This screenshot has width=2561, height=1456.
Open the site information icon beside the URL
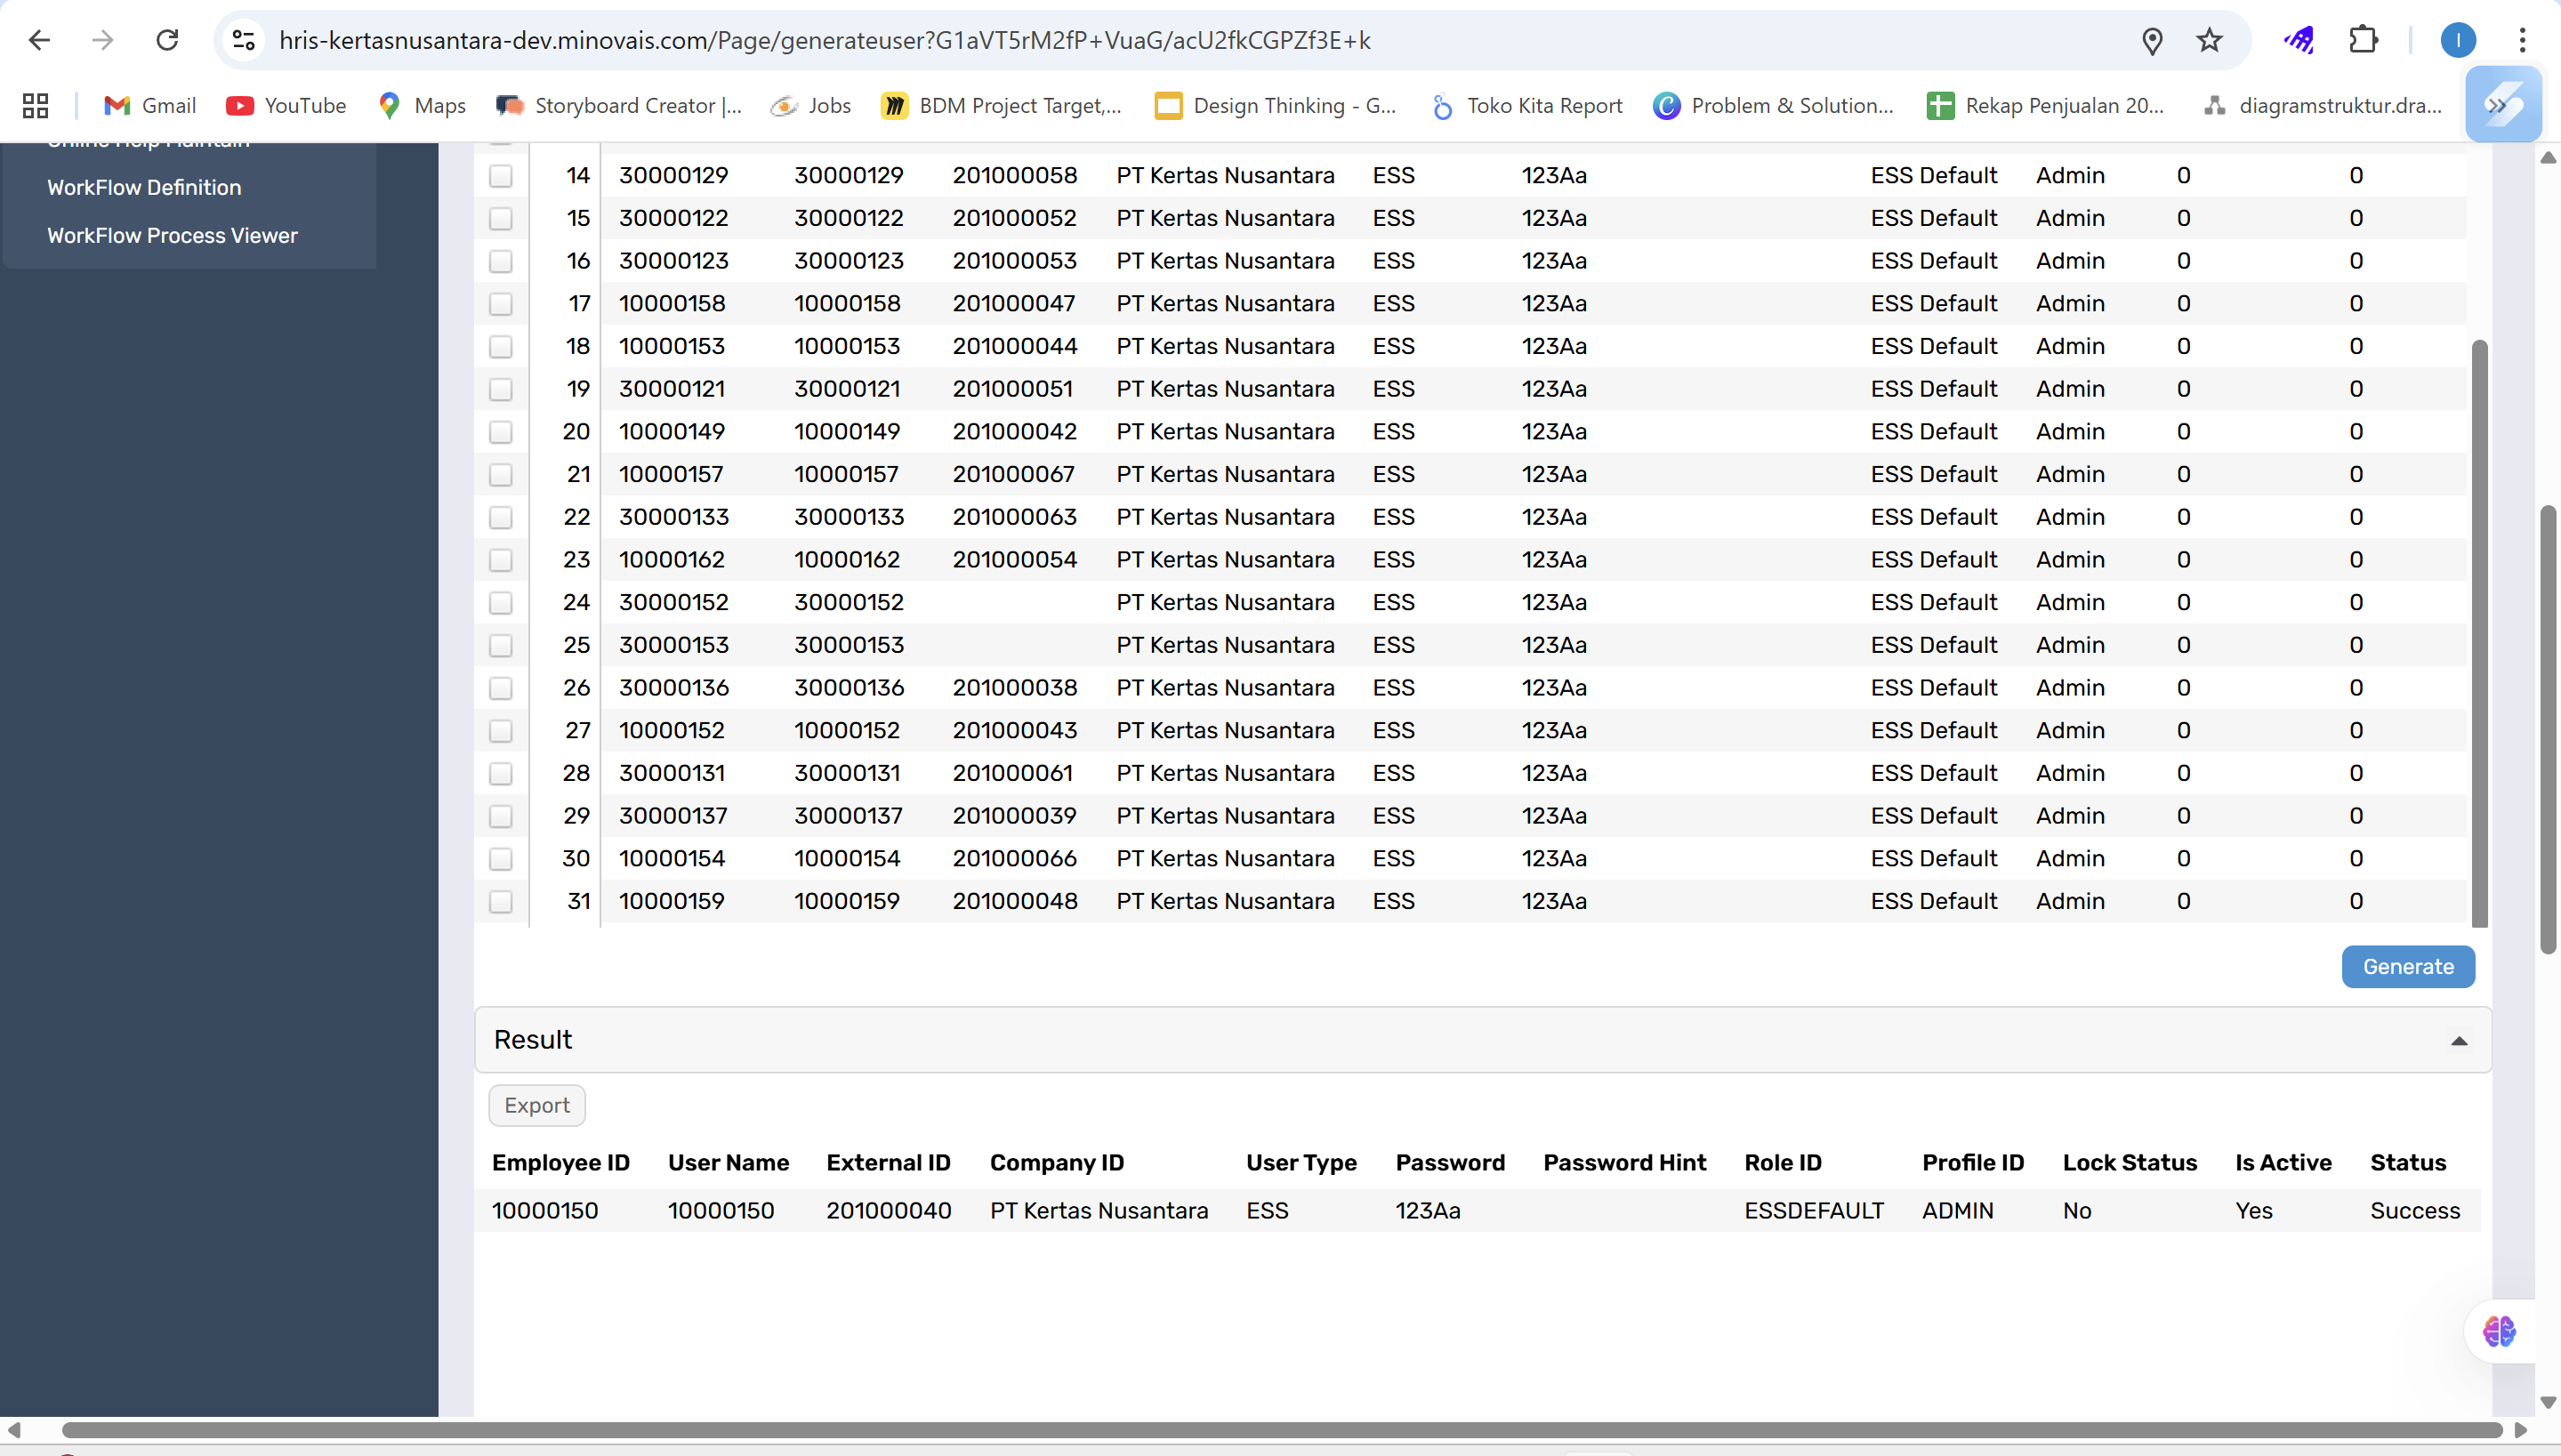244,40
